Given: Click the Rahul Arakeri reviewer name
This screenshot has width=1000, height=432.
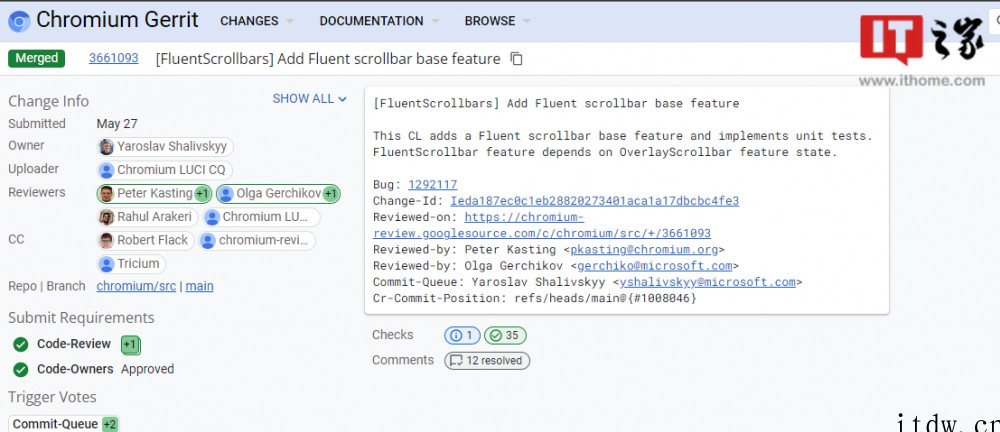Looking at the screenshot, I should [154, 217].
